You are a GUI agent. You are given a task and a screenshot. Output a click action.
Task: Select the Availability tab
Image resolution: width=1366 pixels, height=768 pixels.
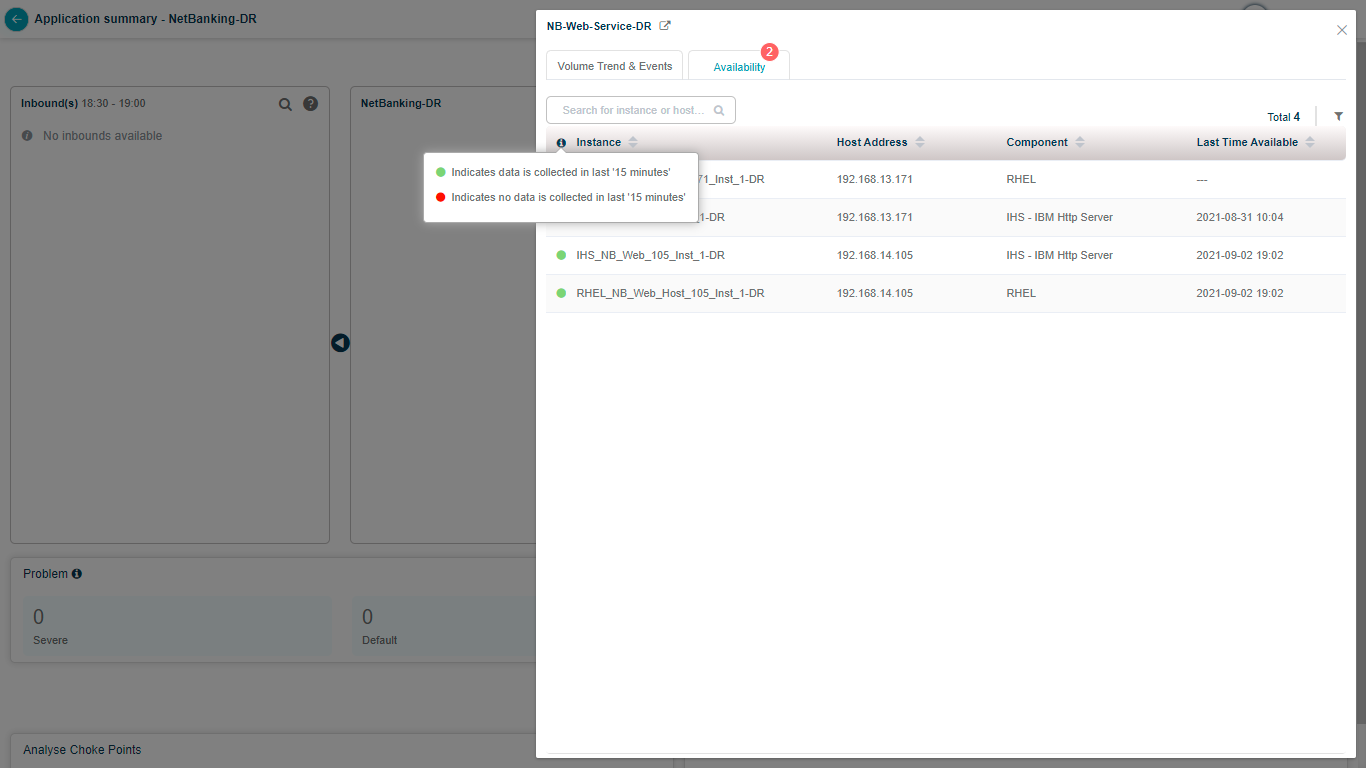(739, 67)
